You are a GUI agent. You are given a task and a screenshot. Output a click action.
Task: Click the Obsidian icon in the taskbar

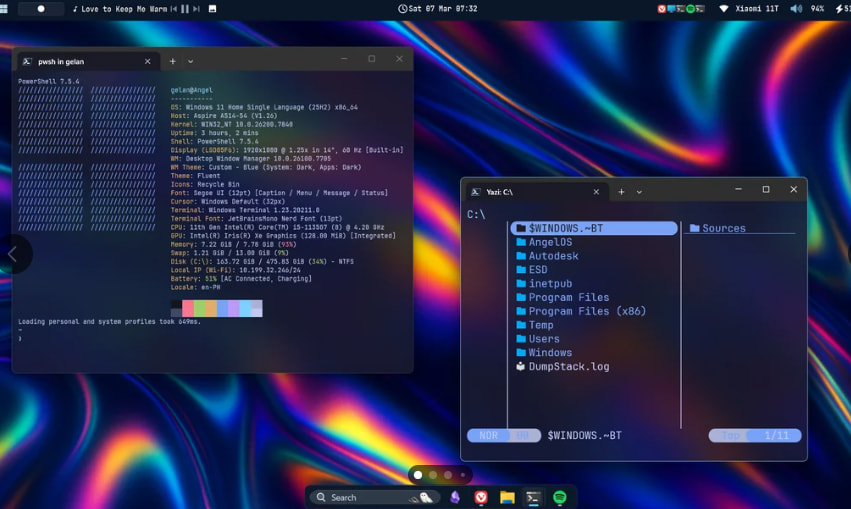click(x=456, y=497)
